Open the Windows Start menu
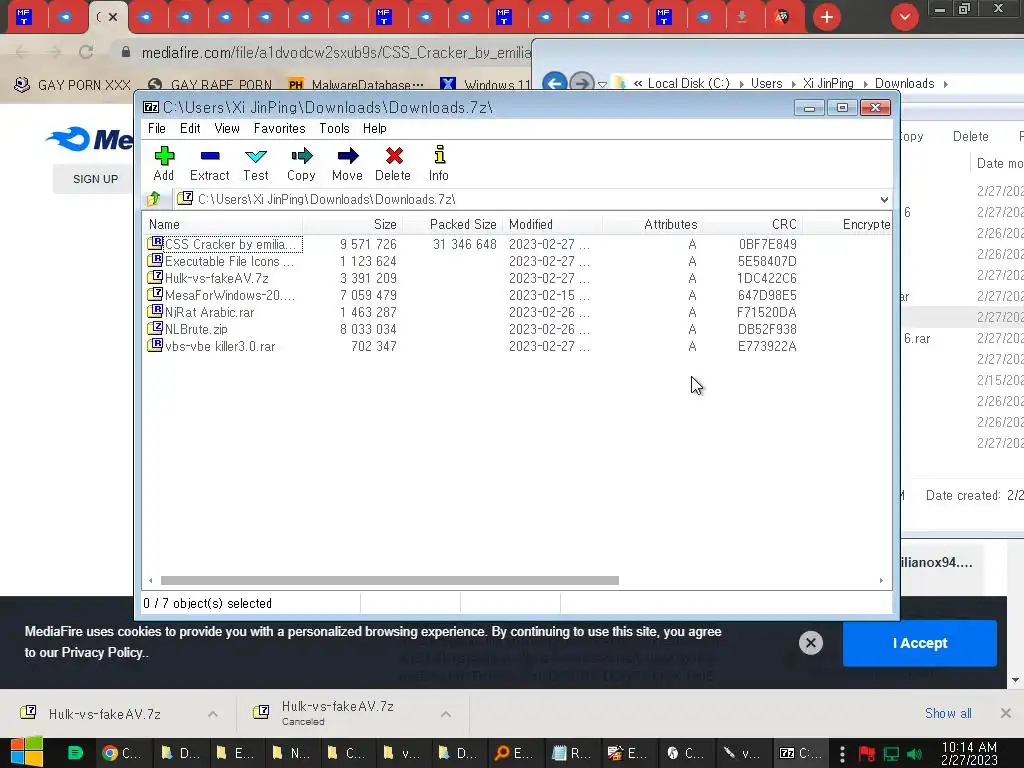The width and height of the screenshot is (1024, 768). (x=26, y=752)
